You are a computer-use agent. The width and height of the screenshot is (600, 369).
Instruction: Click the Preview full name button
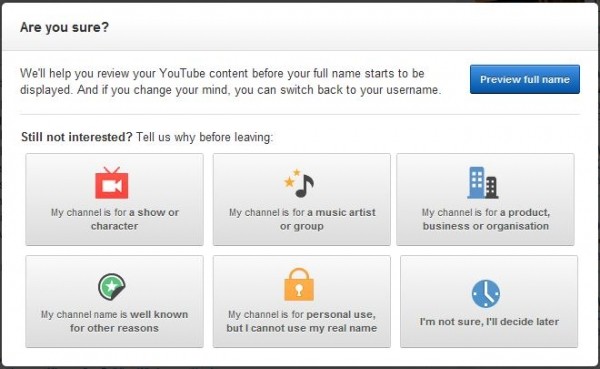coord(525,79)
